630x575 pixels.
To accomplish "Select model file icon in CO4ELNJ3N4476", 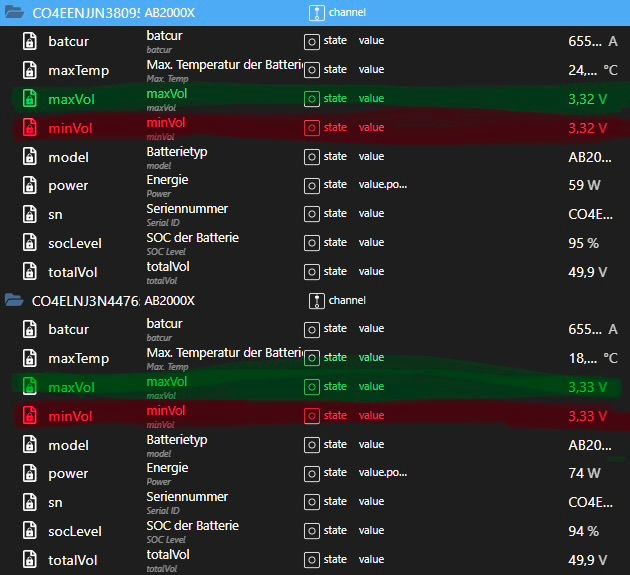I will pos(30,445).
